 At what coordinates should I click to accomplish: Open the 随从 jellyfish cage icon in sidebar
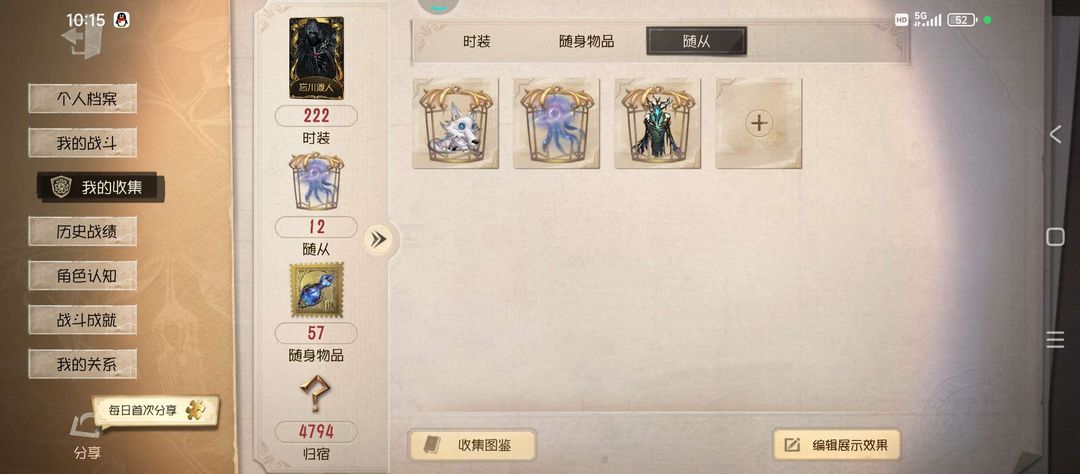(316, 182)
